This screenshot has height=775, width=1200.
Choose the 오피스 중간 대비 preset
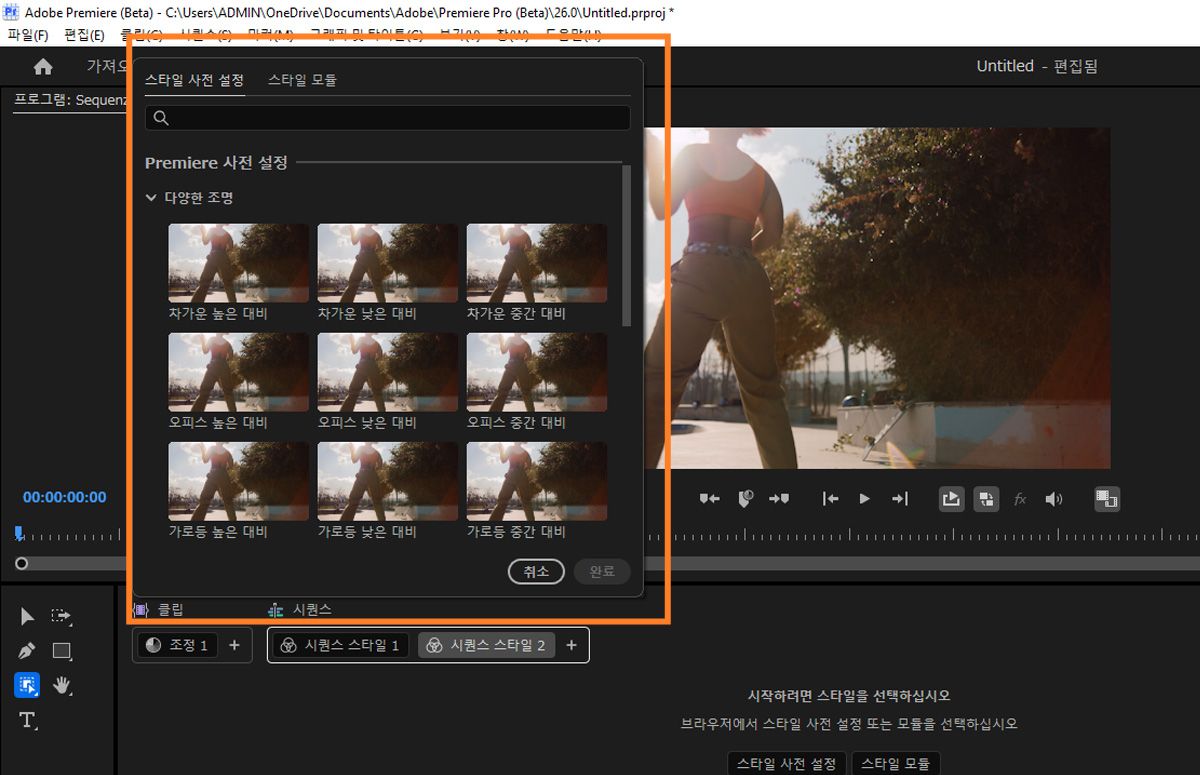[537, 372]
